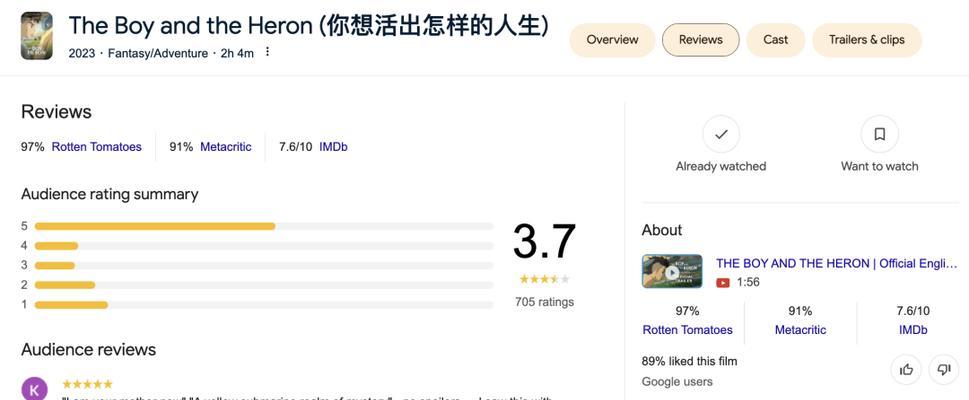Open THE BOY AND THE HERON trailer title link
The image size is (969, 400).
[x=836, y=263]
